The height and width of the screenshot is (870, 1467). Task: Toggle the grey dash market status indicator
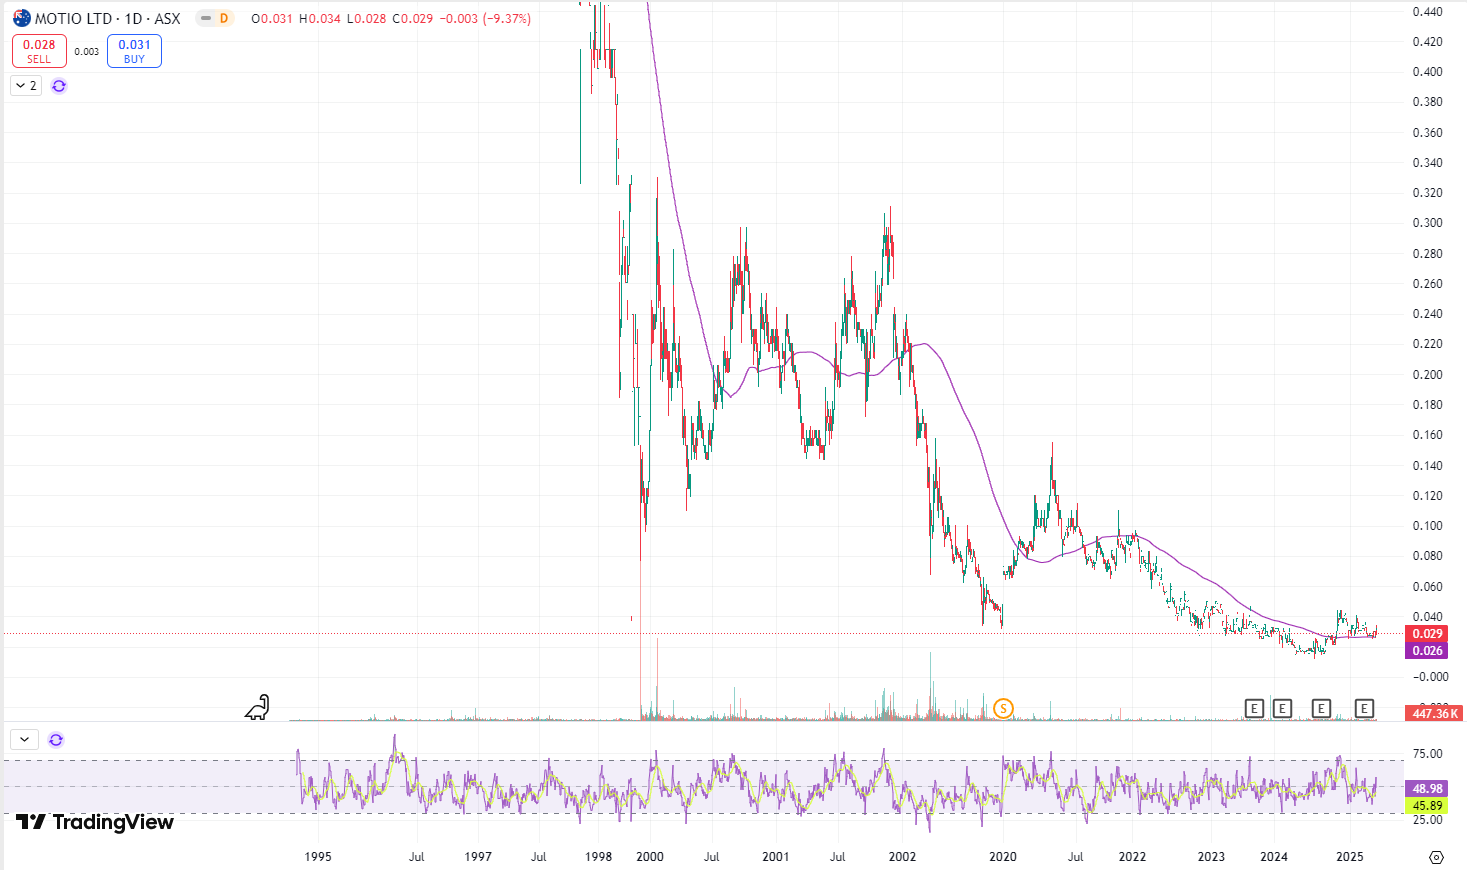(x=206, y=18)
